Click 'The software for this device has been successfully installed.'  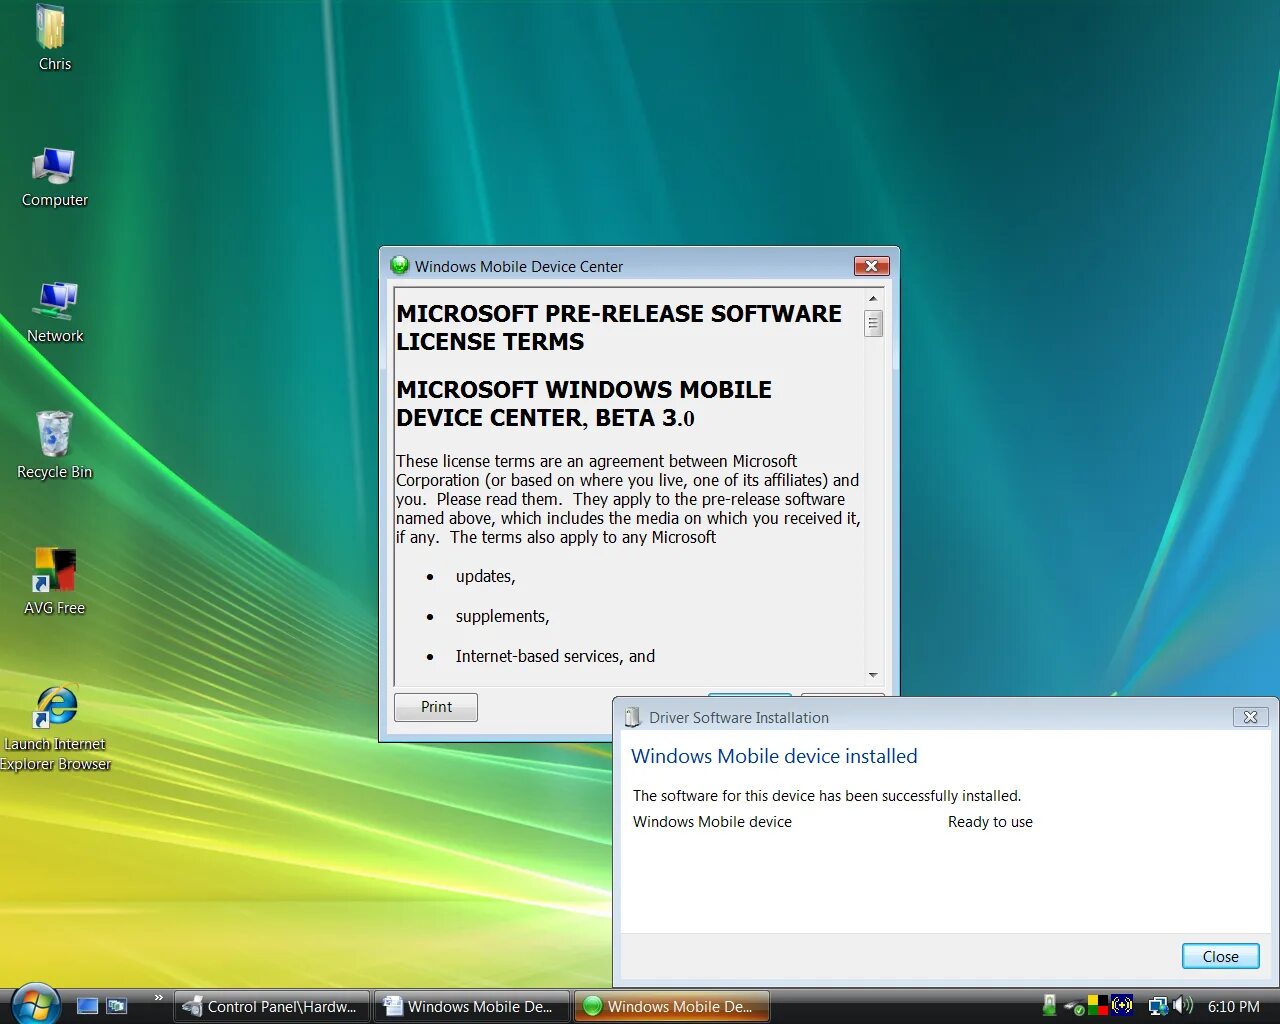pos(827,796)
